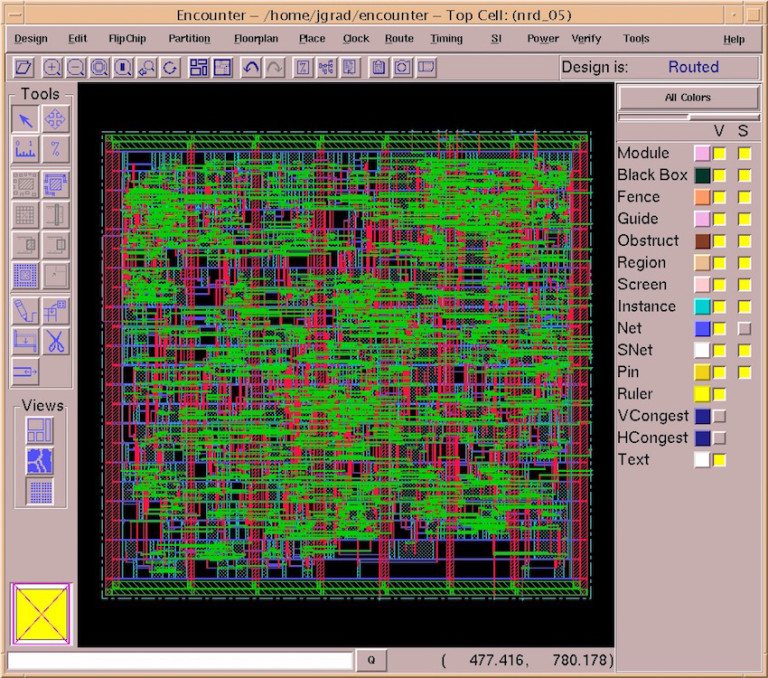Open the Design menu

(30, 39)
